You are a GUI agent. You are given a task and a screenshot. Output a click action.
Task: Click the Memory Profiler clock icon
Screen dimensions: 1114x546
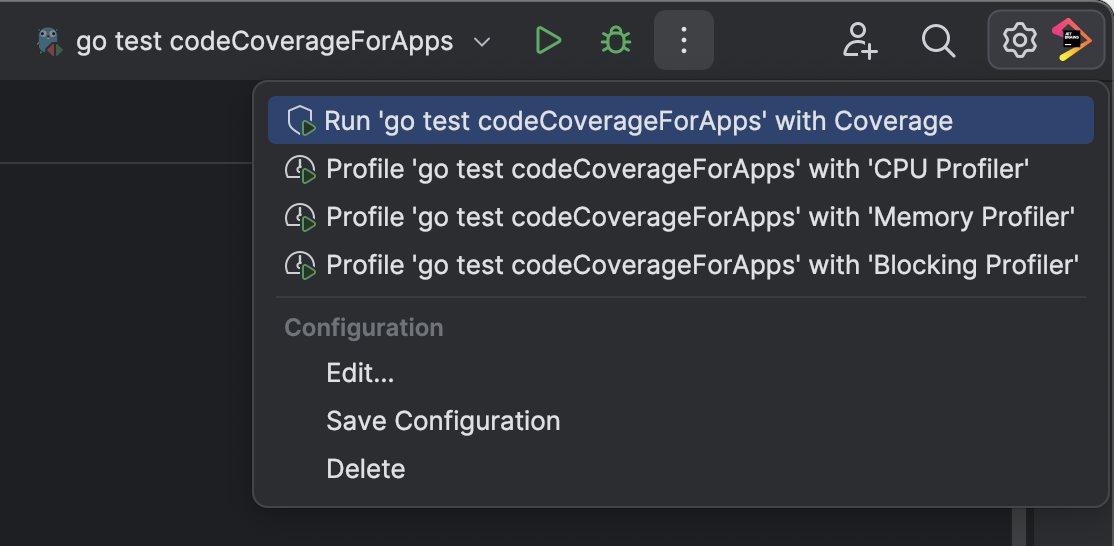point(301,217)
